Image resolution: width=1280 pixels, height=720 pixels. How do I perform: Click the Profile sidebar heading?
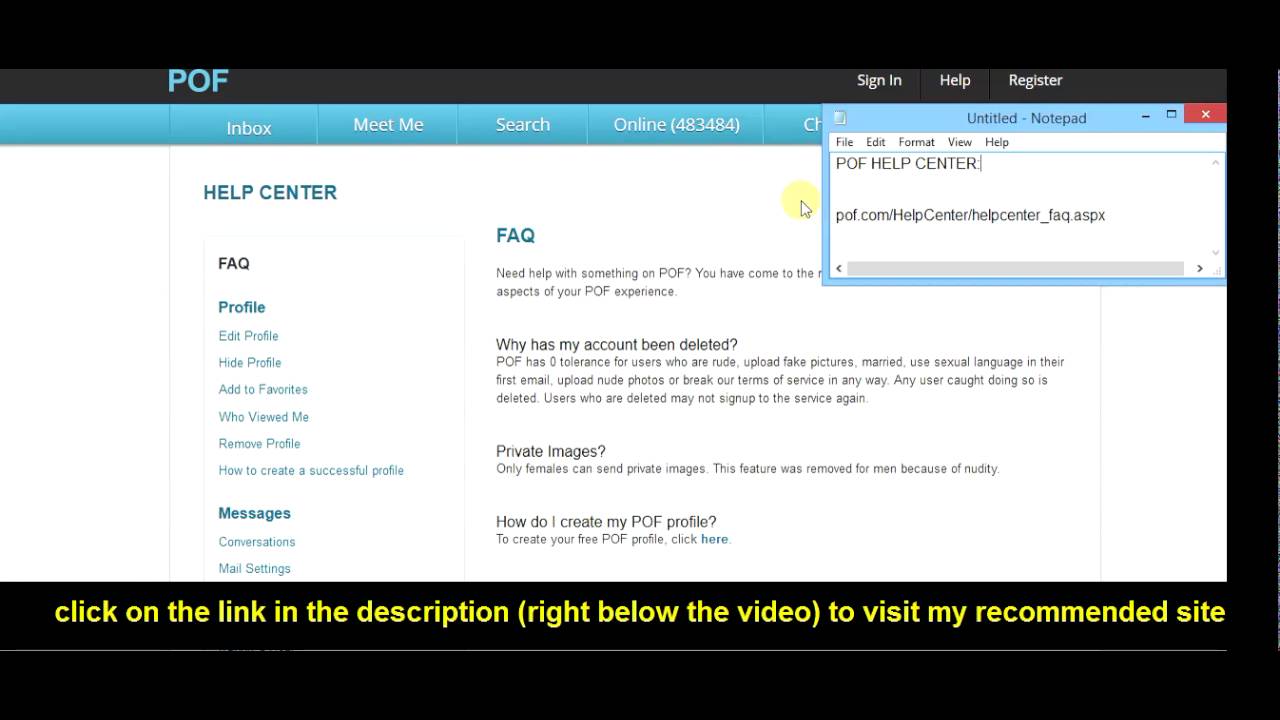tap(242, 307)
